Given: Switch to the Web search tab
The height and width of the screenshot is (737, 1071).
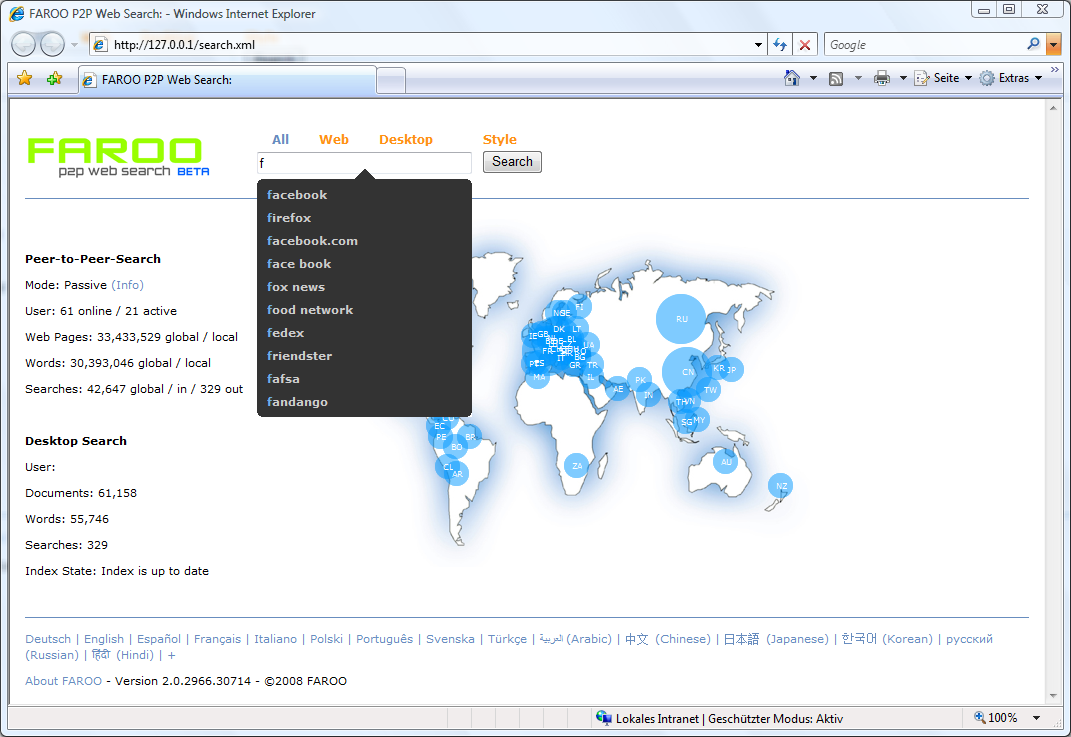Looking at the screenshot, I should coord(333,139).
